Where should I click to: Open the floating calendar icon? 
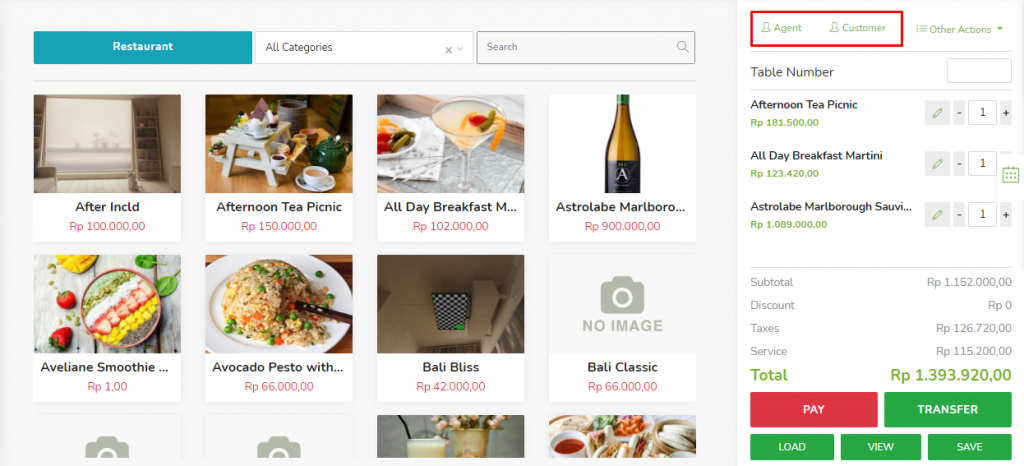coord(1010,174)
